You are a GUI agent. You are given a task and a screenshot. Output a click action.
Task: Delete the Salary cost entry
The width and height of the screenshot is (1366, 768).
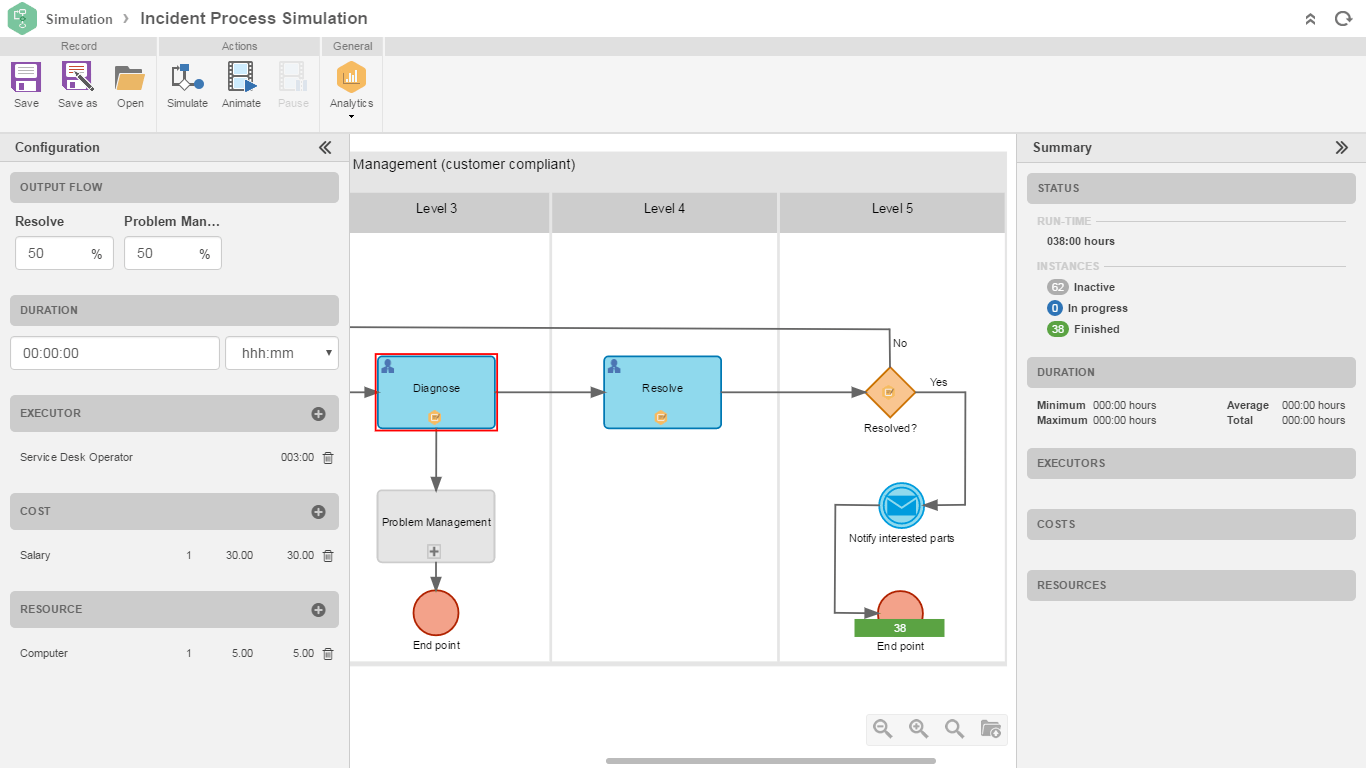[328, 555]
